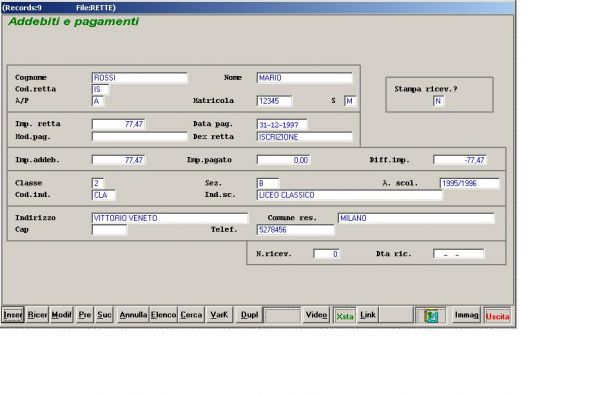Click the empty Cap field
600x394 pixels.
point(109,230)
